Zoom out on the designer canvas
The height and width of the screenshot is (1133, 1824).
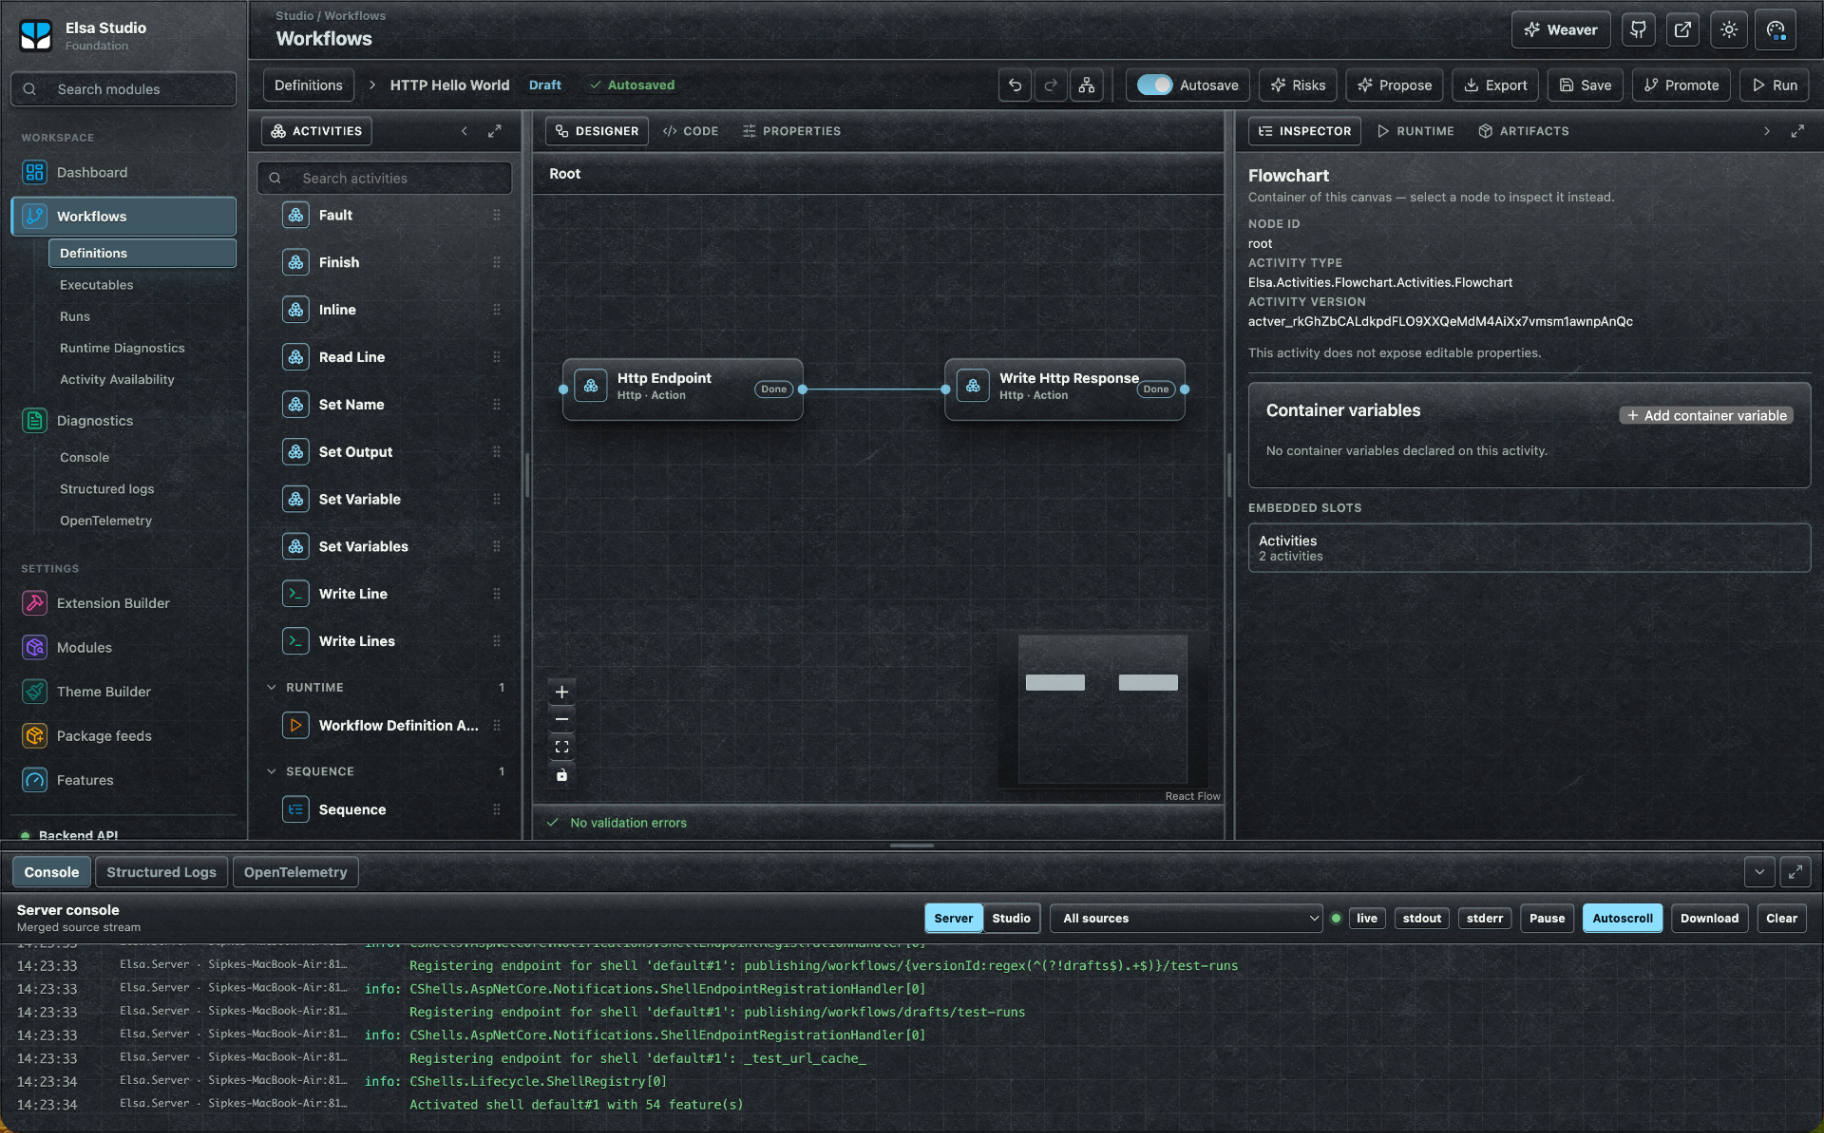(x=562, y=719)
